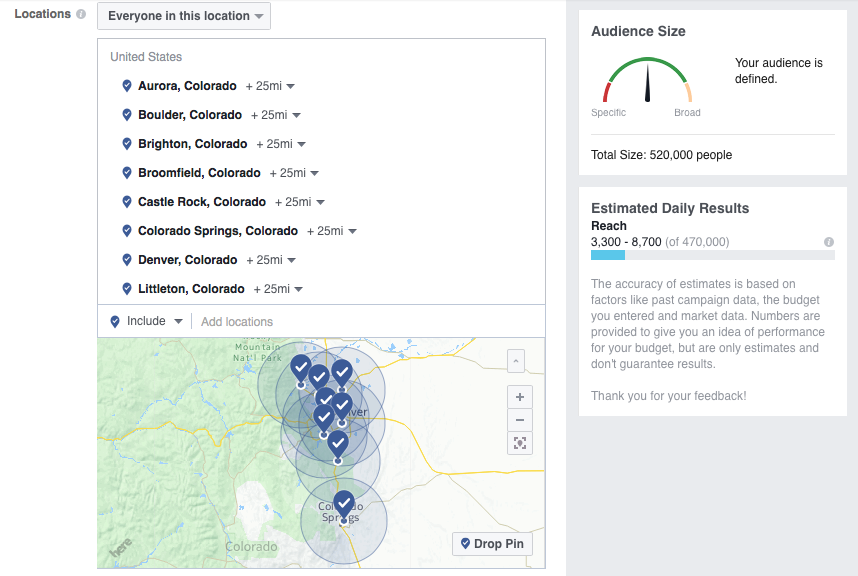Screen dimensions: 858x576
Task: Zoom in using the map plus icon
Action: click(x=520, y=397)
